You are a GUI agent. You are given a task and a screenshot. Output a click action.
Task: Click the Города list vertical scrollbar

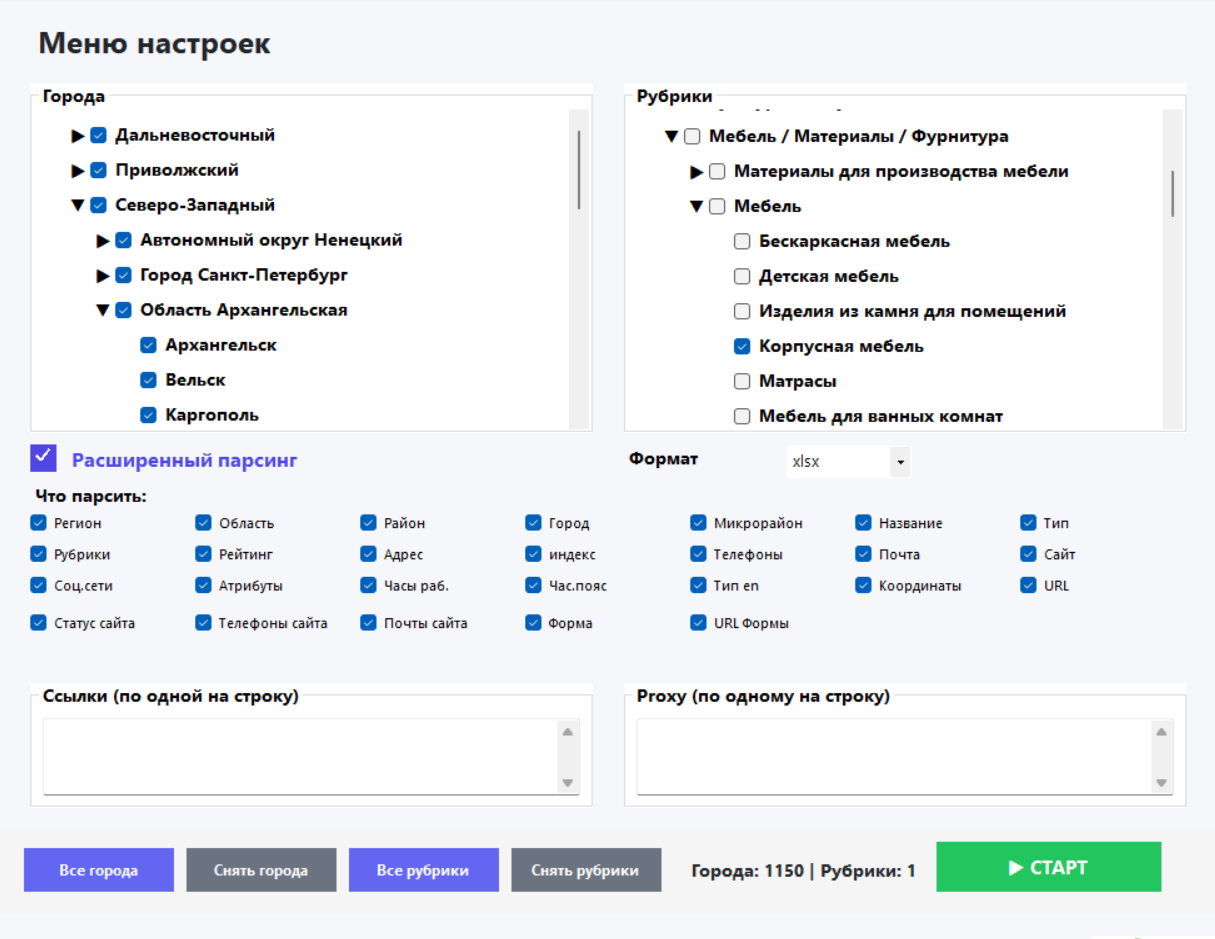point(579,170)
